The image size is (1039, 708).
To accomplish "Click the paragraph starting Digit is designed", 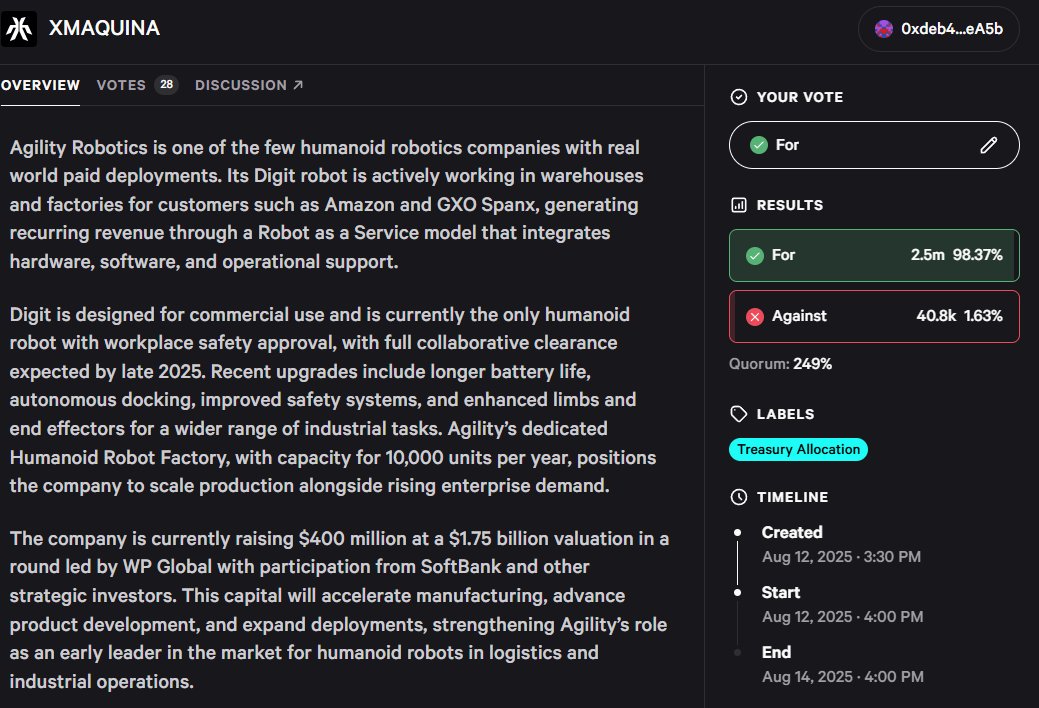I will point(333,400).
